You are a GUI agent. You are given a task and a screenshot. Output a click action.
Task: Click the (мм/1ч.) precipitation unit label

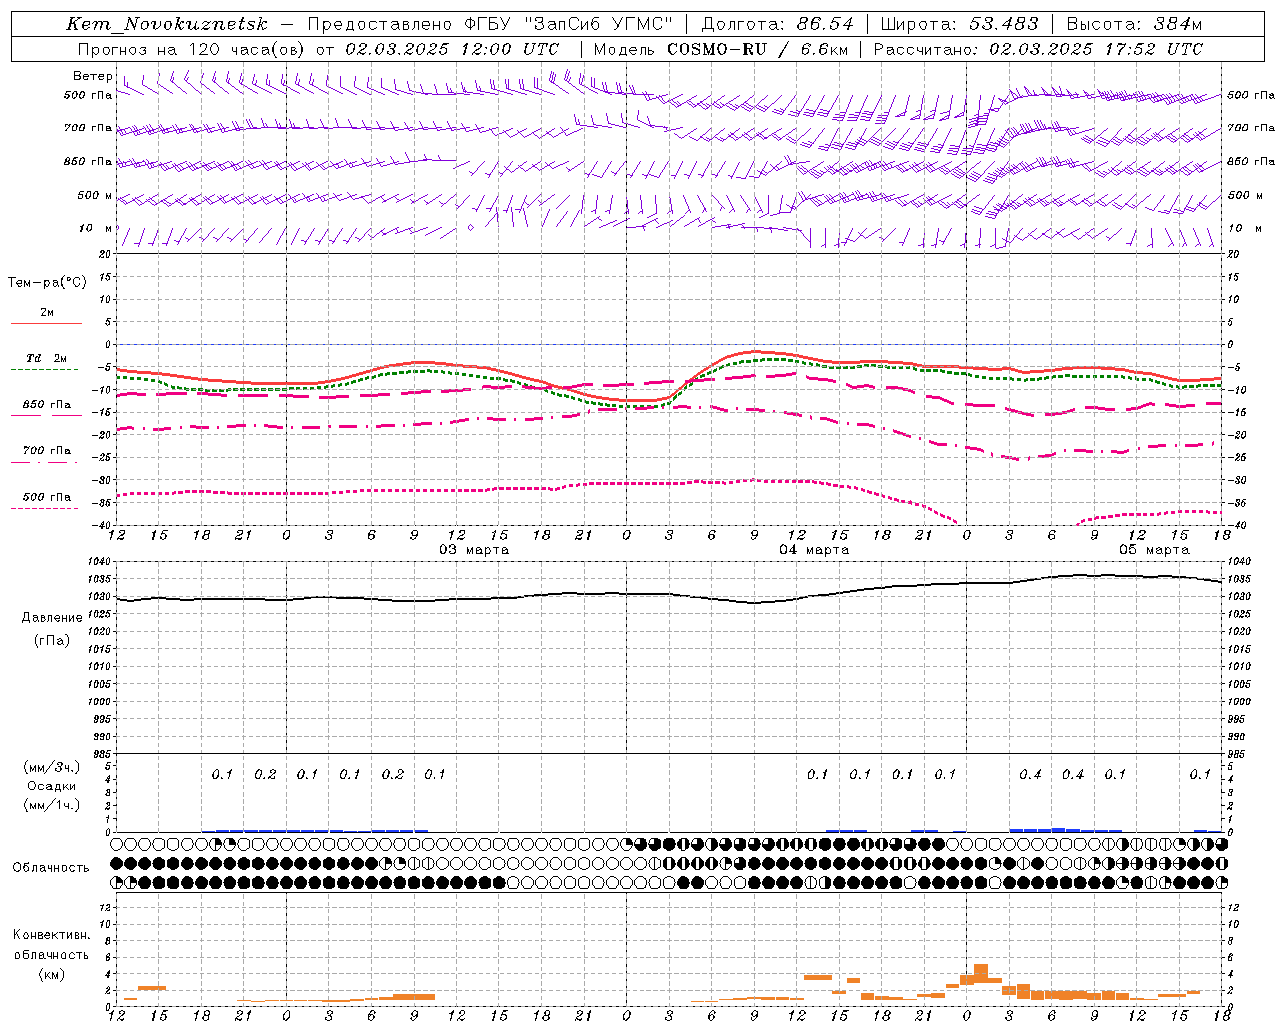coord(52,805)
